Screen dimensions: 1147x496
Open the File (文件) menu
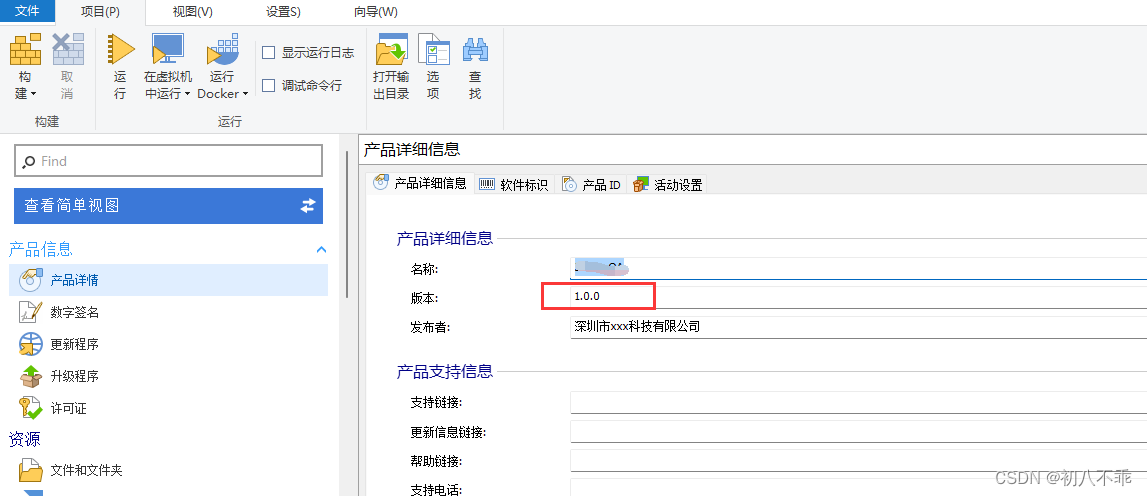(27, 12)
